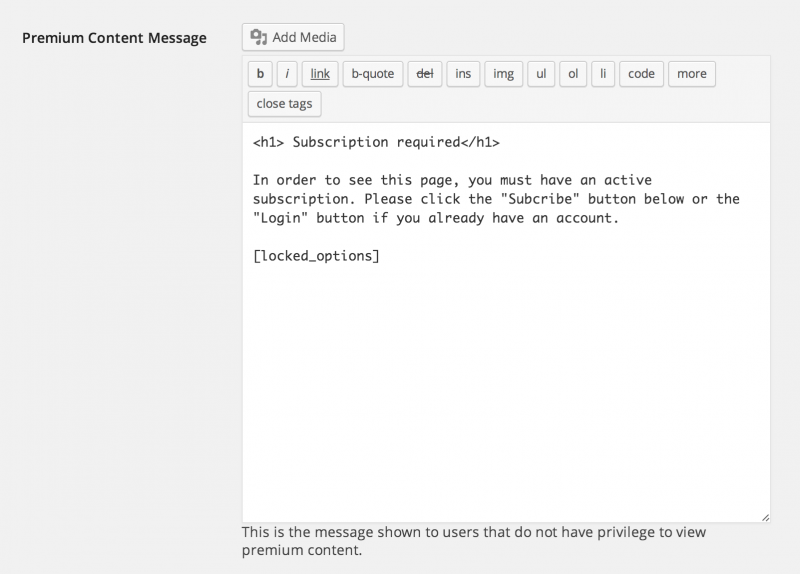The height and width of the screenshot is (574, 800).
Task: Click the Add Media camera icon
Action: click(259, 37)
